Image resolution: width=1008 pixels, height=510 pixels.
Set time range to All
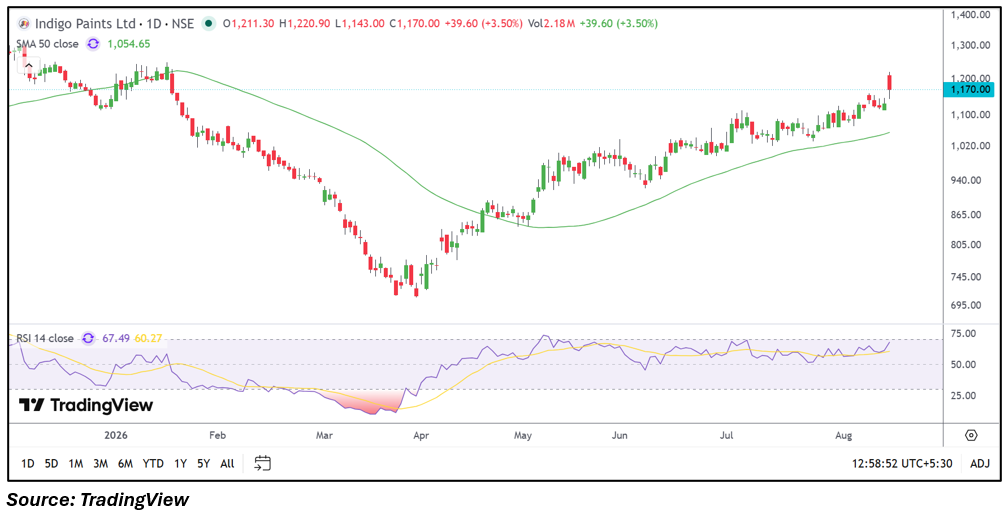227,463
